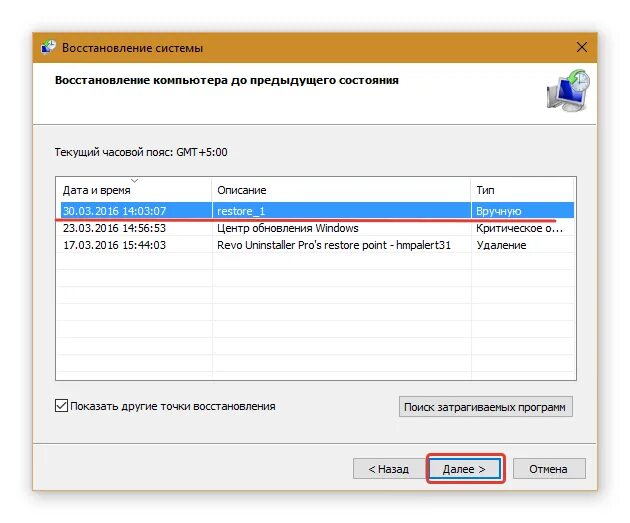
Task: Sort by 'Дата и время' column header
Action: [x=133, y=190]
